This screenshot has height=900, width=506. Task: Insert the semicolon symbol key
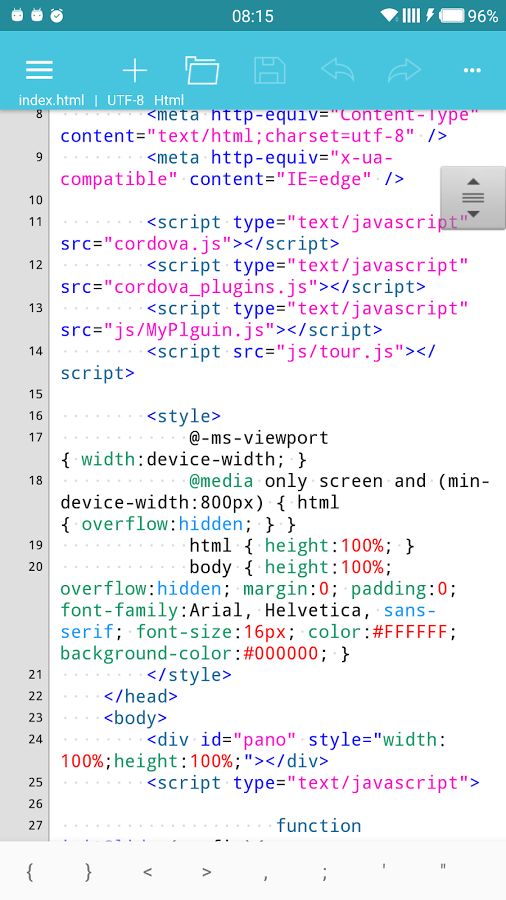click(x=325, y=872)
